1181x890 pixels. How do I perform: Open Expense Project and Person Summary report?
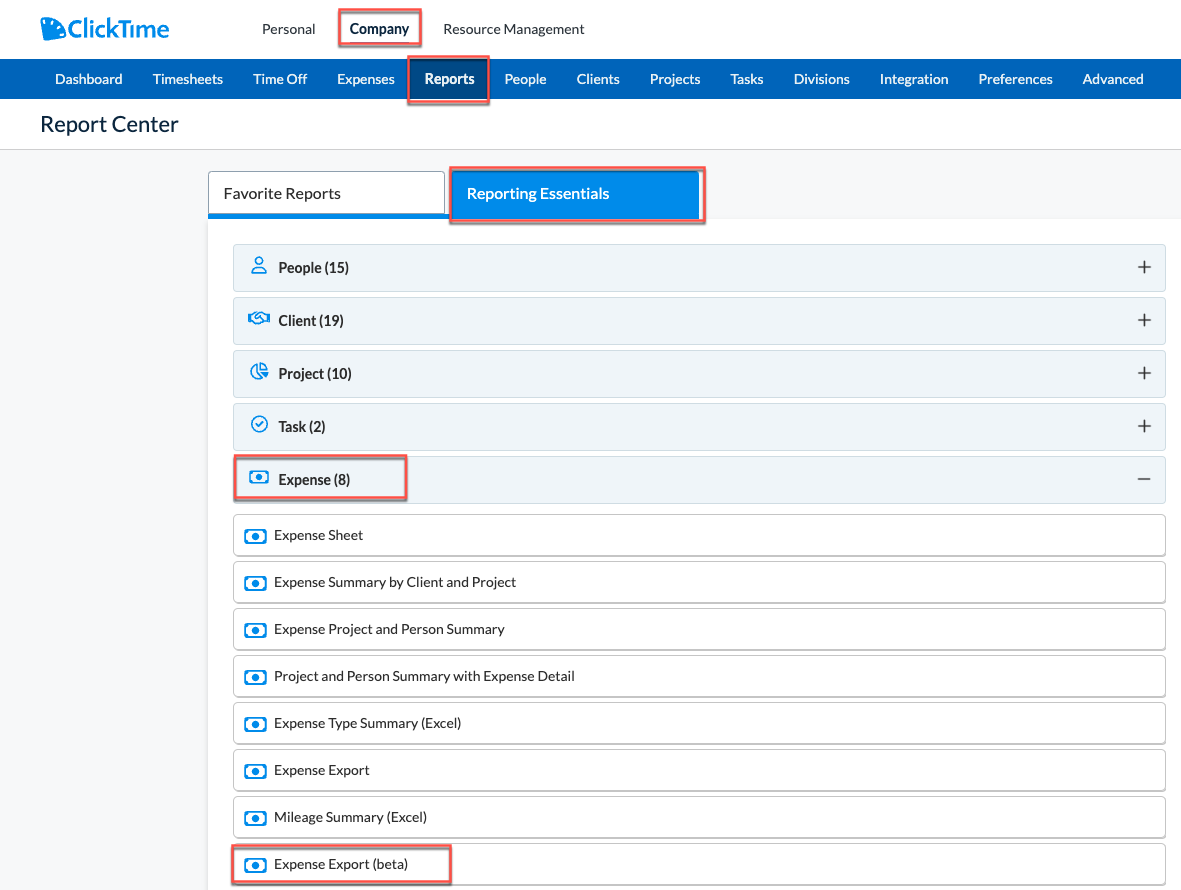point(699,629)
